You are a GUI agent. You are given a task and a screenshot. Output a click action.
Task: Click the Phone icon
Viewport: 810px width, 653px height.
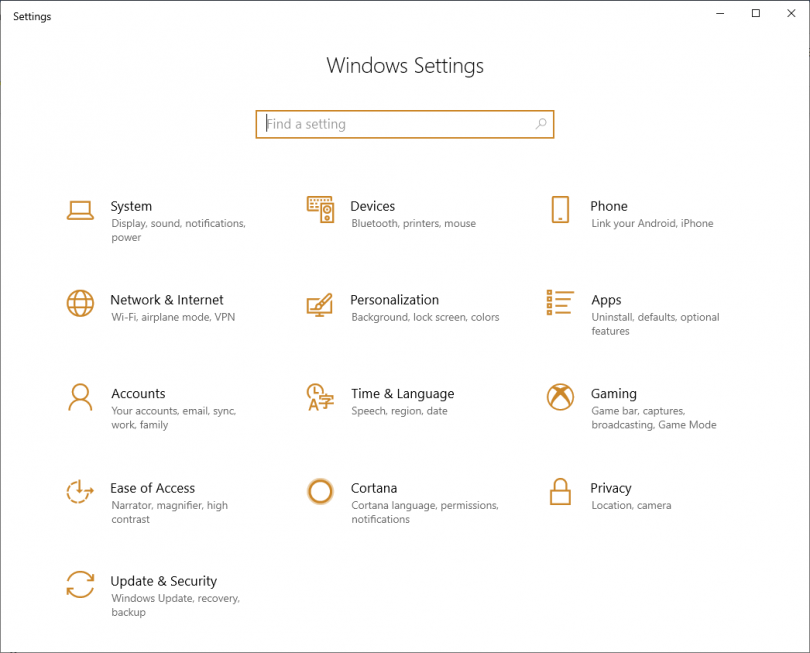[560, 211]
